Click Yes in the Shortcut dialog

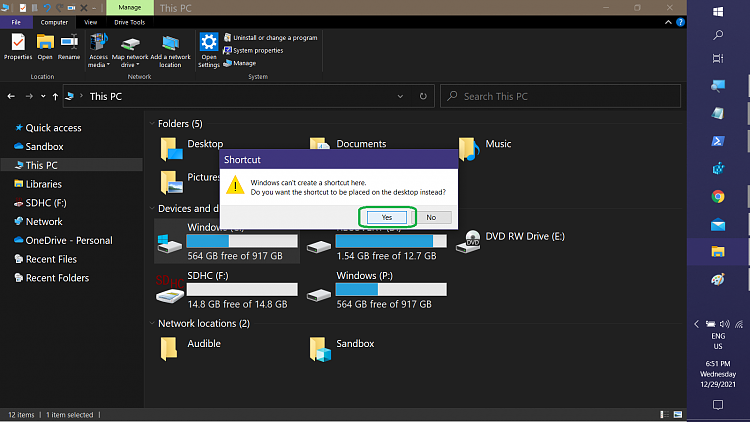(387, 217)
